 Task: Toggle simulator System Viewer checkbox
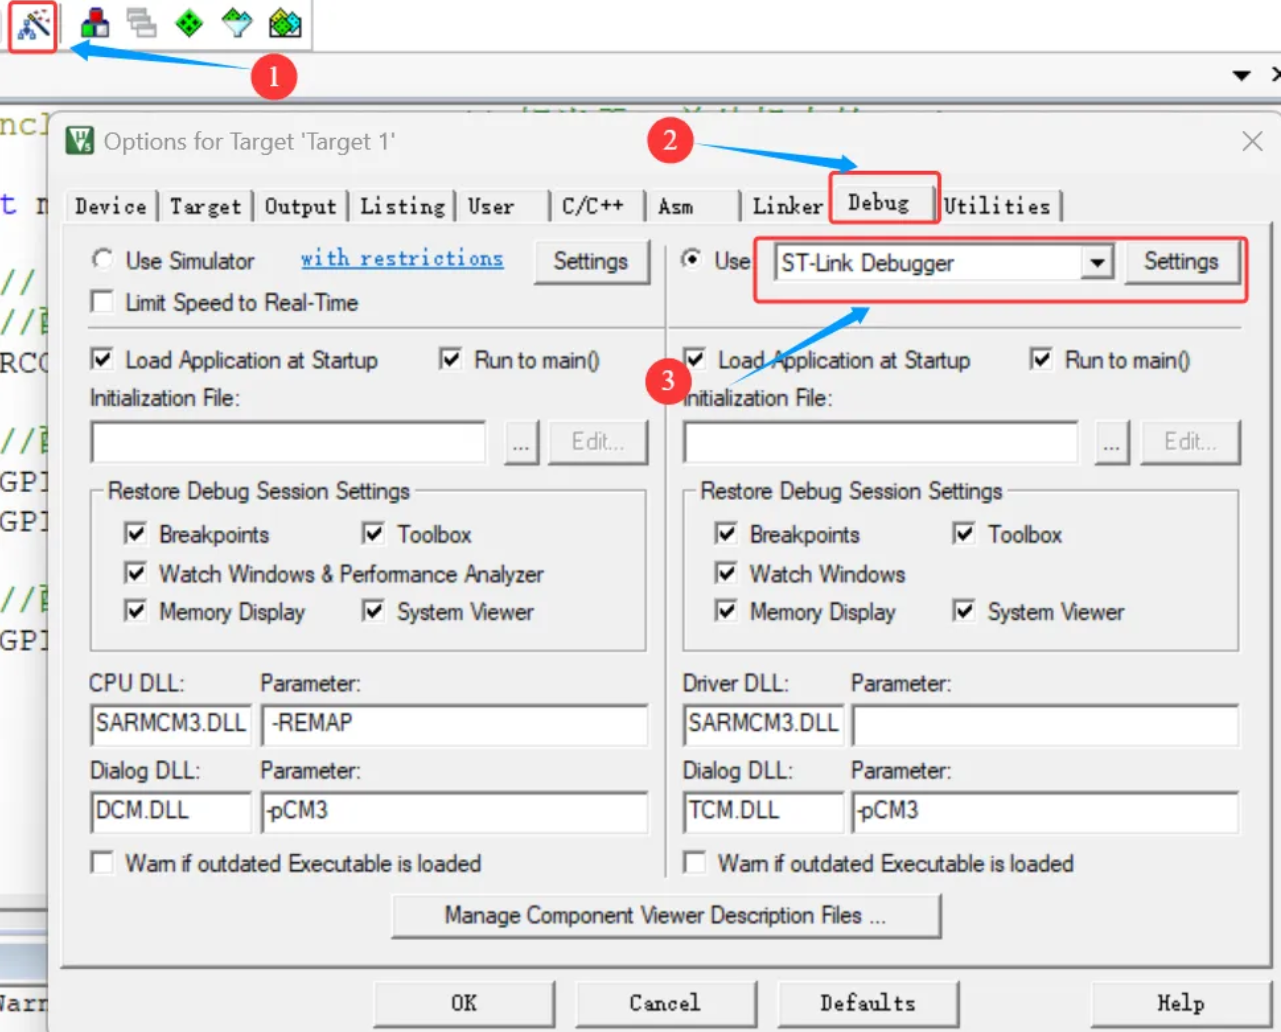pos(373,610)
